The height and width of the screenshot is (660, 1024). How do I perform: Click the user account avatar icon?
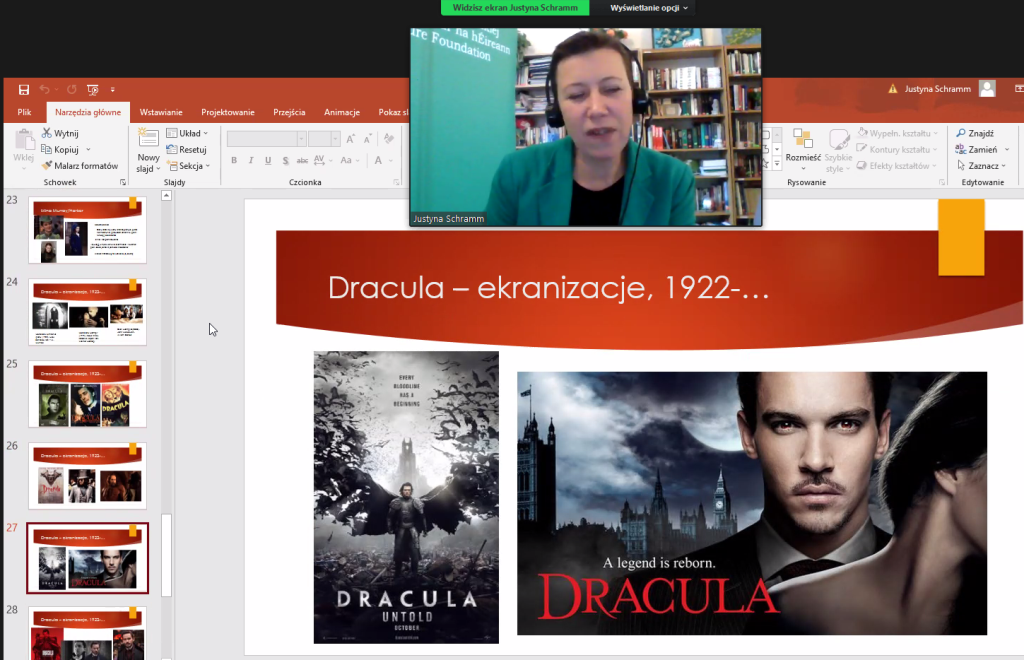987,89
